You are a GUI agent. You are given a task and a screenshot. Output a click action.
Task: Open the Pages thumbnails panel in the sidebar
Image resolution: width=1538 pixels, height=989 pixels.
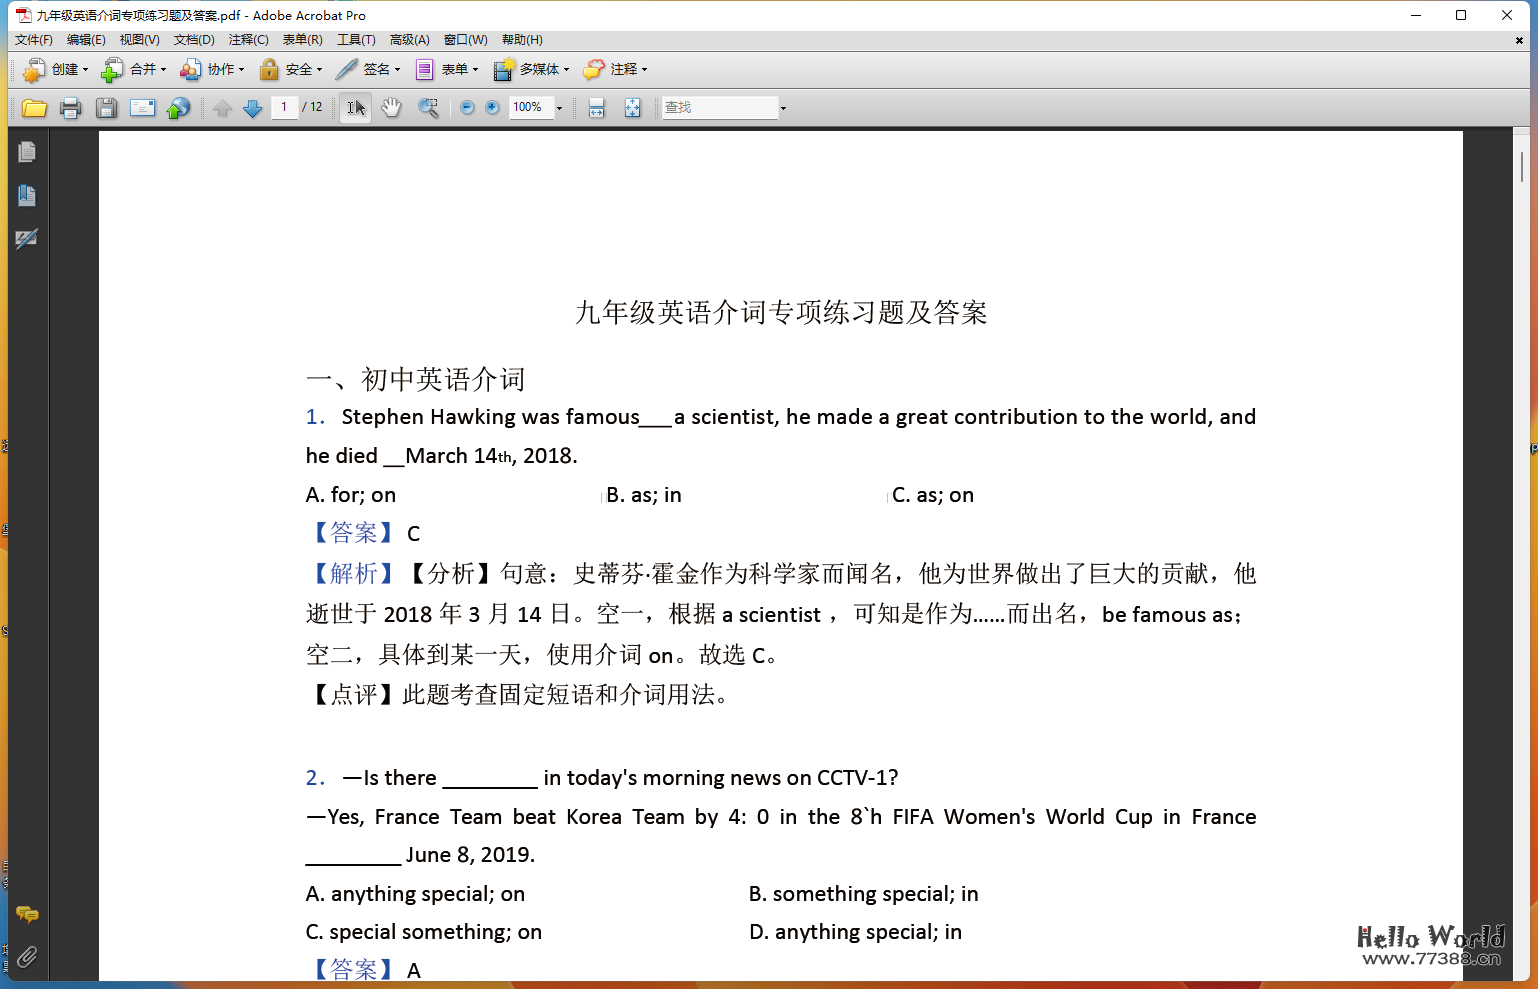pyautogui.click(x=27, y=152)
